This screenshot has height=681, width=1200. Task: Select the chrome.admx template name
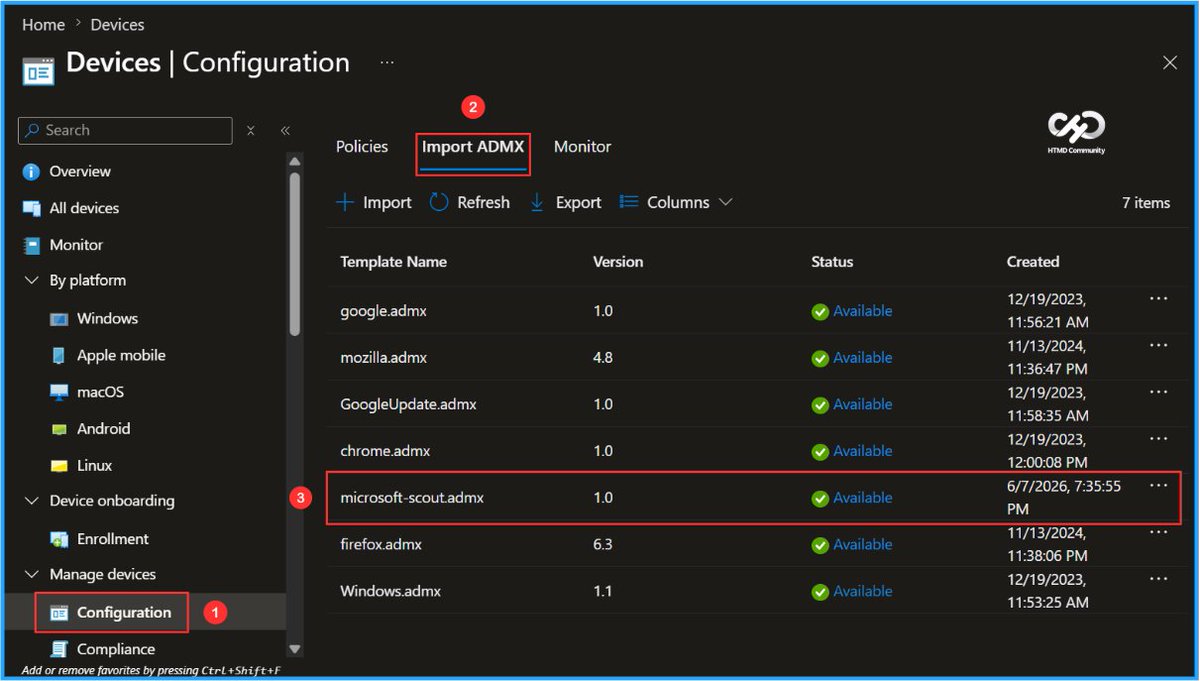pos(385,451)
